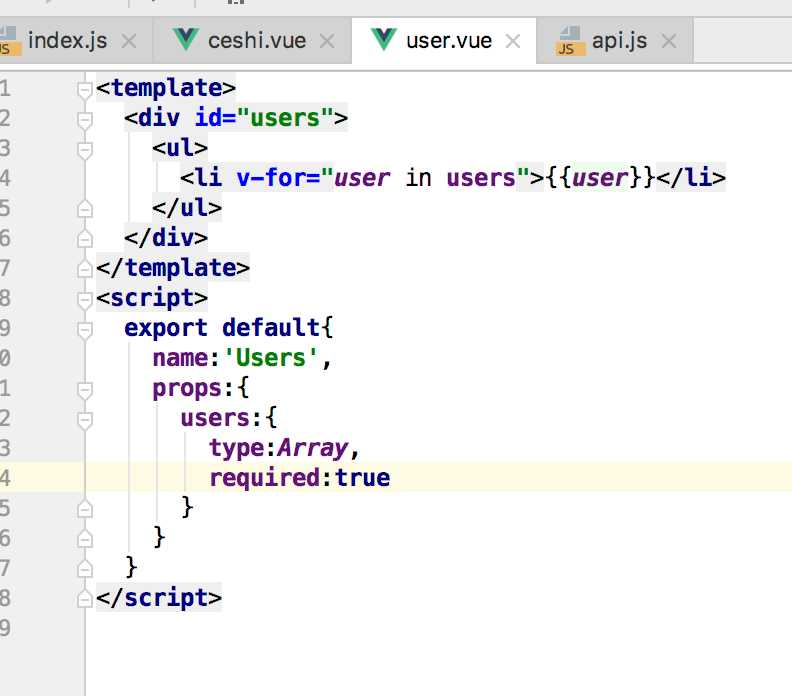Collapse the <template> block fold marker
The image size is (792, 696).
point(85,90)
